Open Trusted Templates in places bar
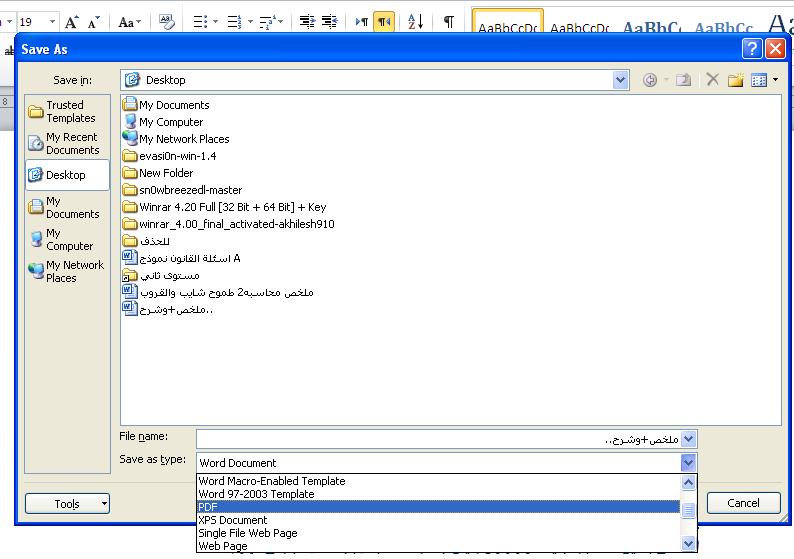 [x=67, y=111]
